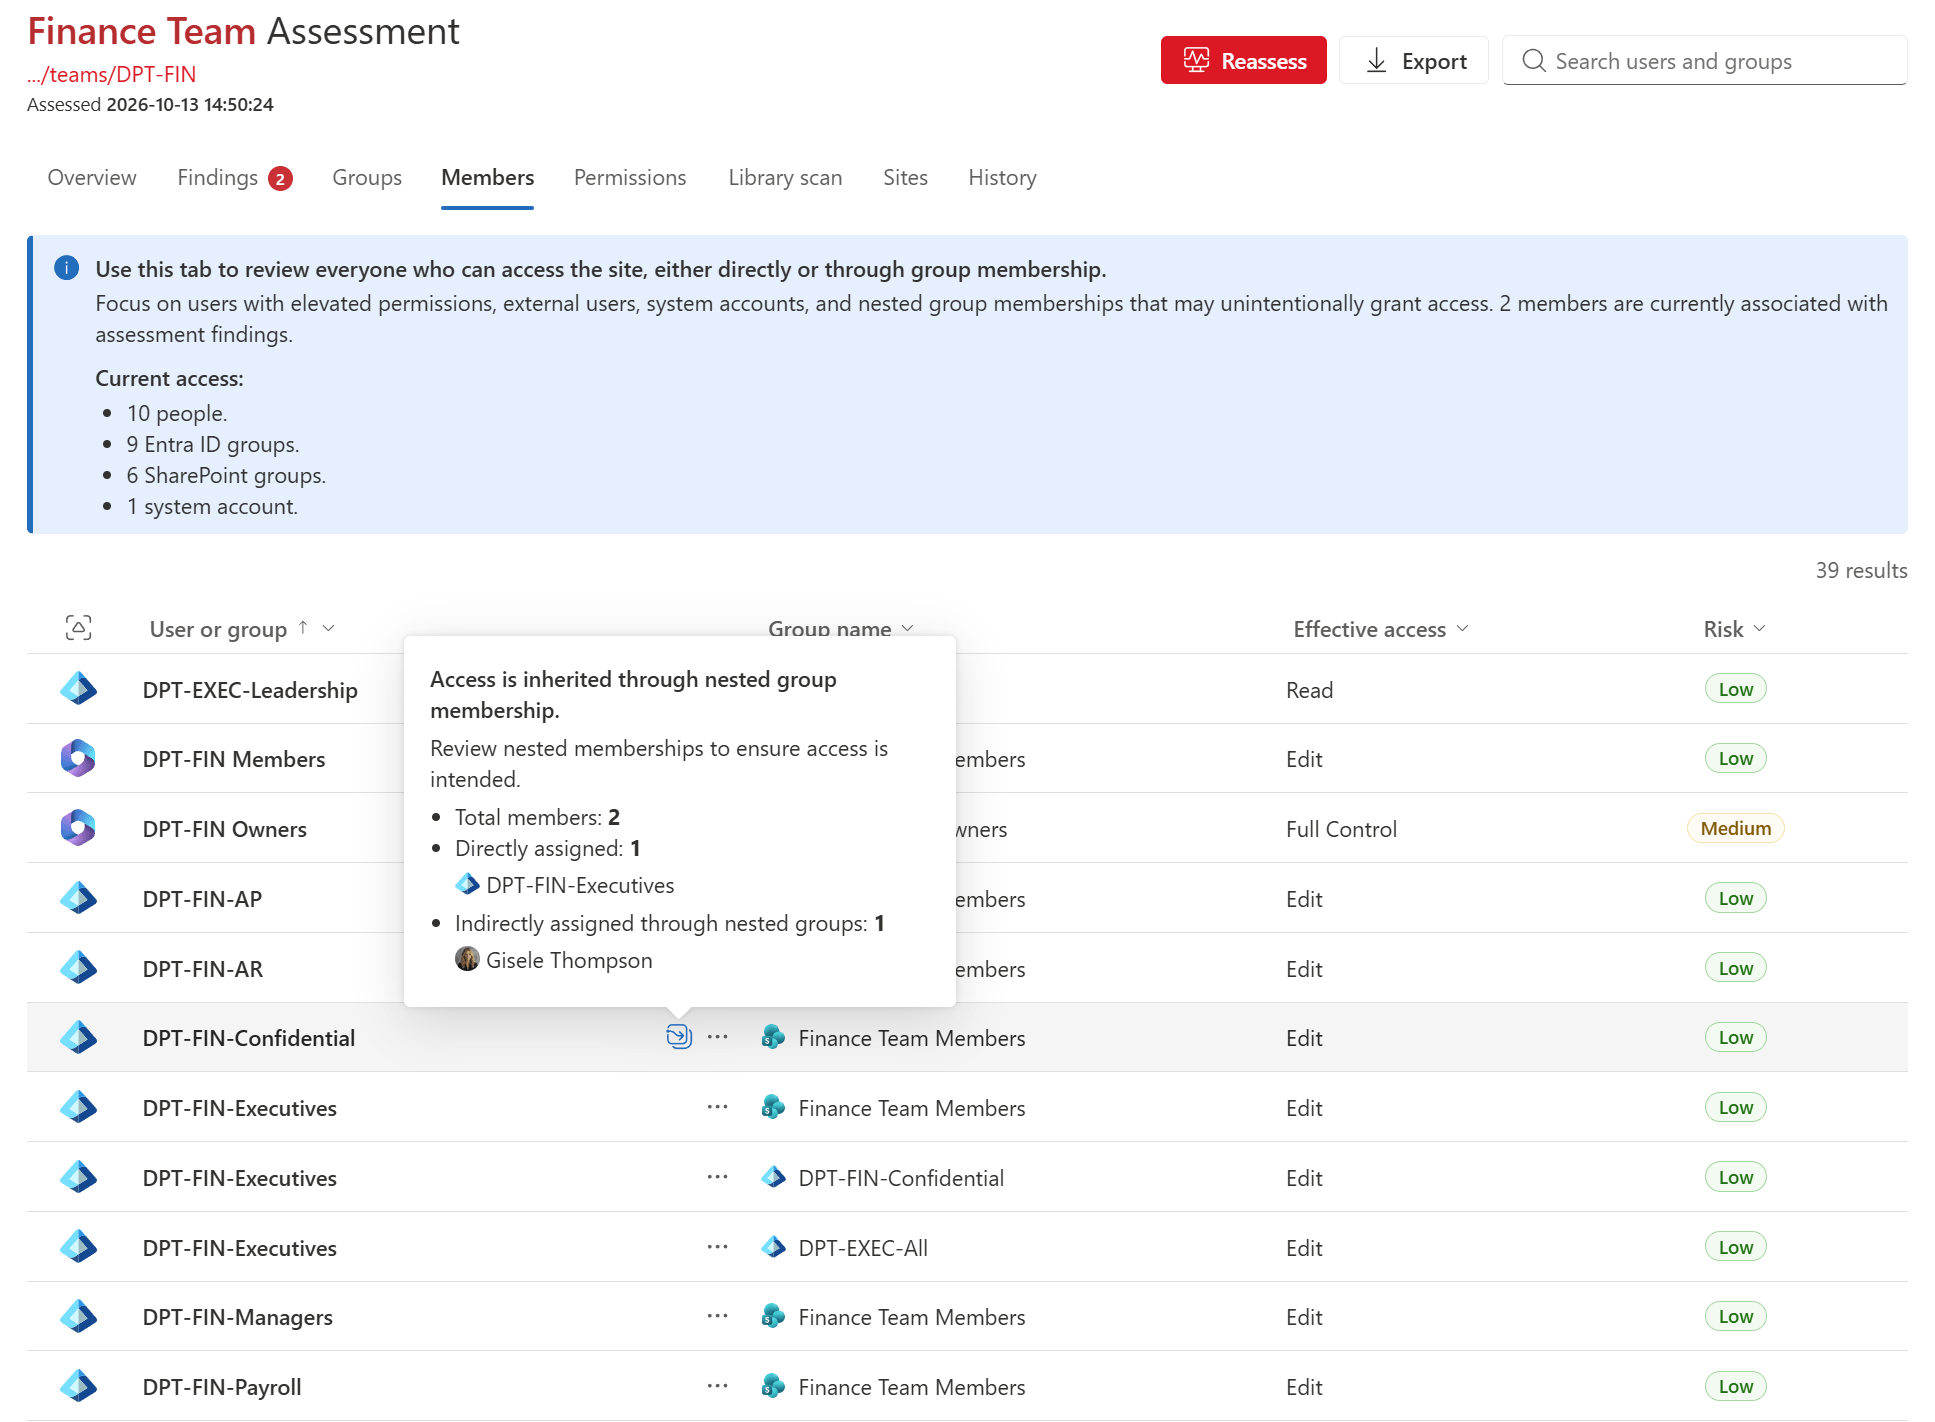1935x1422 pixels.
Task: Click Gisele Thompson name in the popup
Action: click(x=569, y=960)
